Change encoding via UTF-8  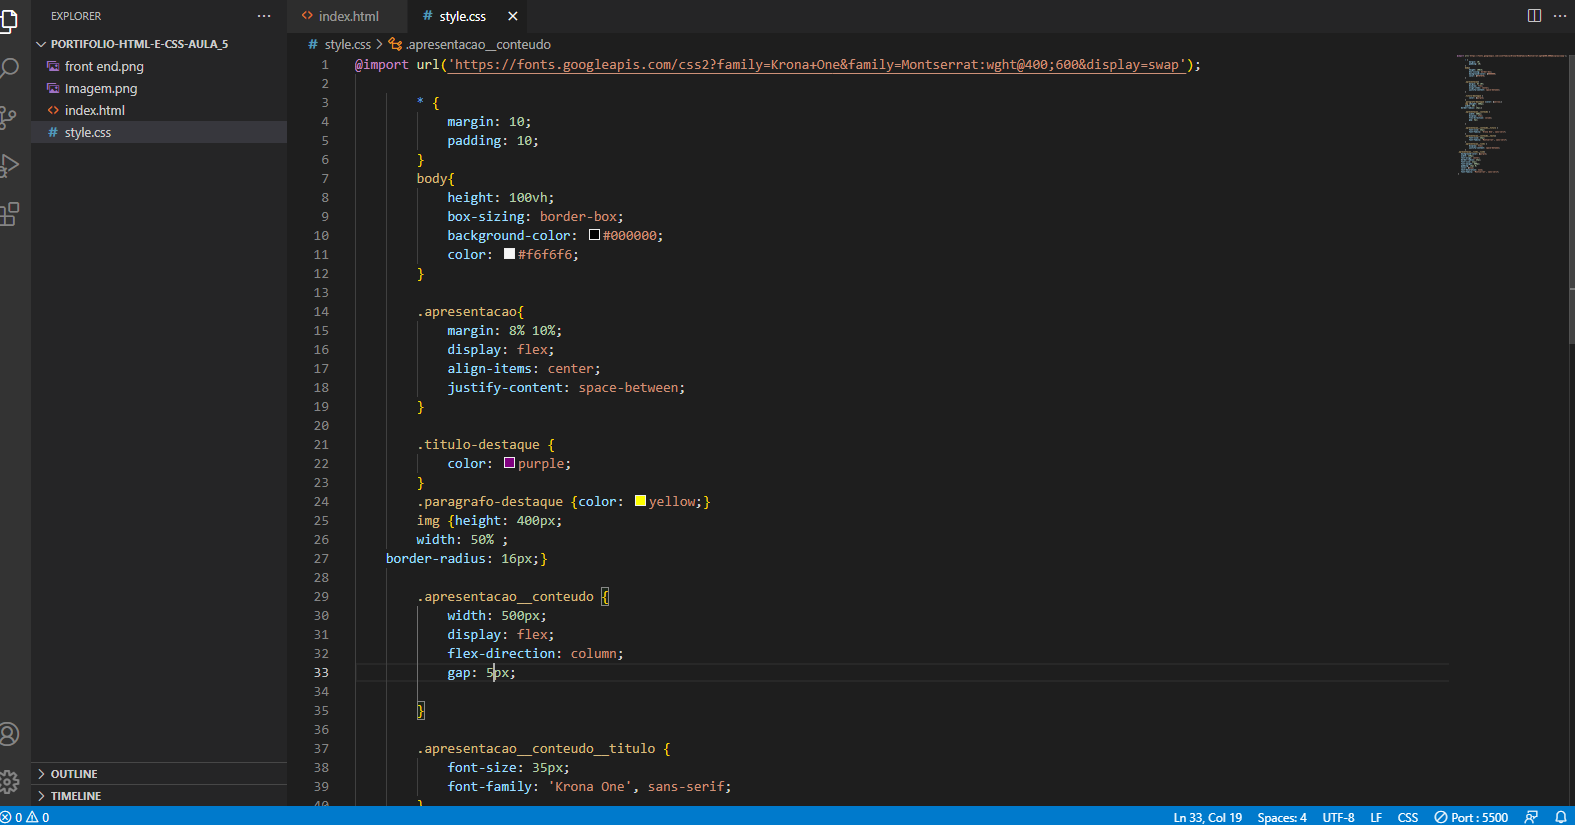[x=1338, y=817]
